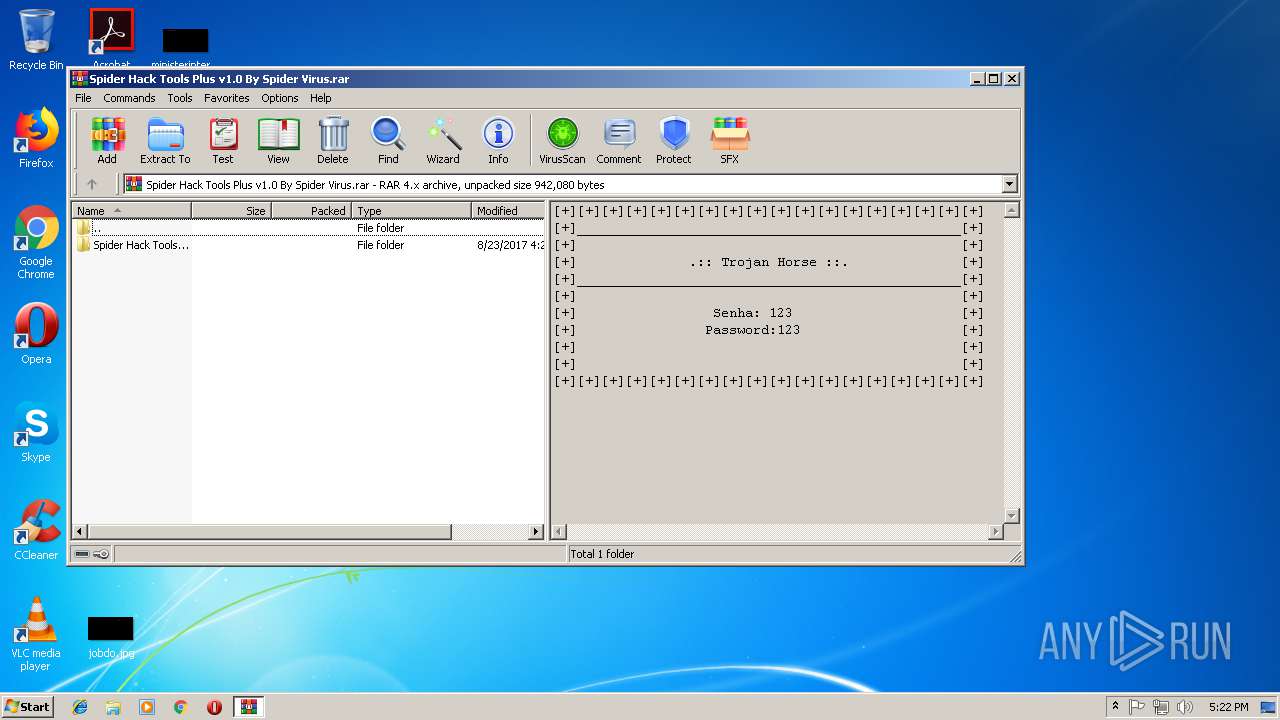This screenshot has height=720, width=1280.
Task: Open the Acrobat desktop shortcut
Action: point(111,38)
